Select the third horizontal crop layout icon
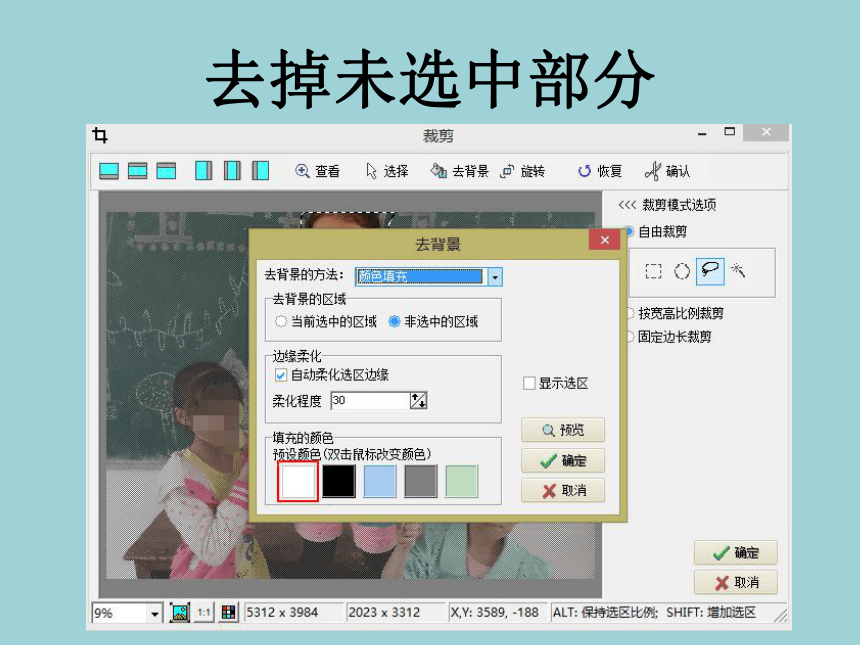 [x=166, y=171]
